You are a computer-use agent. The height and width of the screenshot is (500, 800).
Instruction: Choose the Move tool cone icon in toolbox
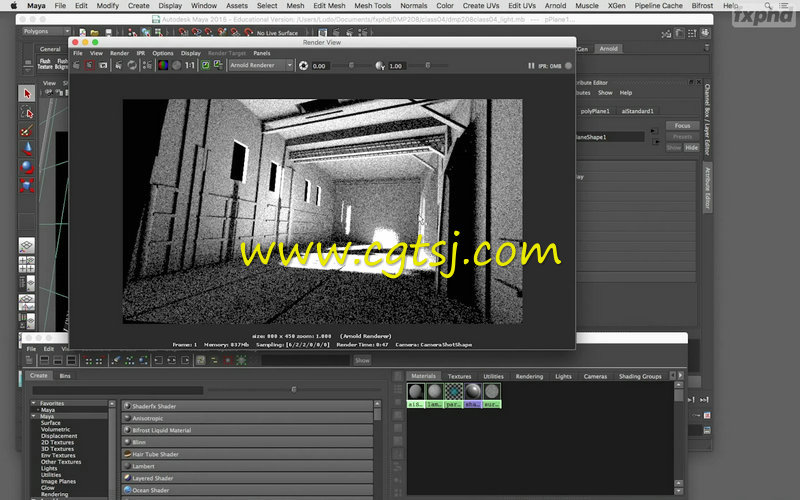tap(27, 149)
